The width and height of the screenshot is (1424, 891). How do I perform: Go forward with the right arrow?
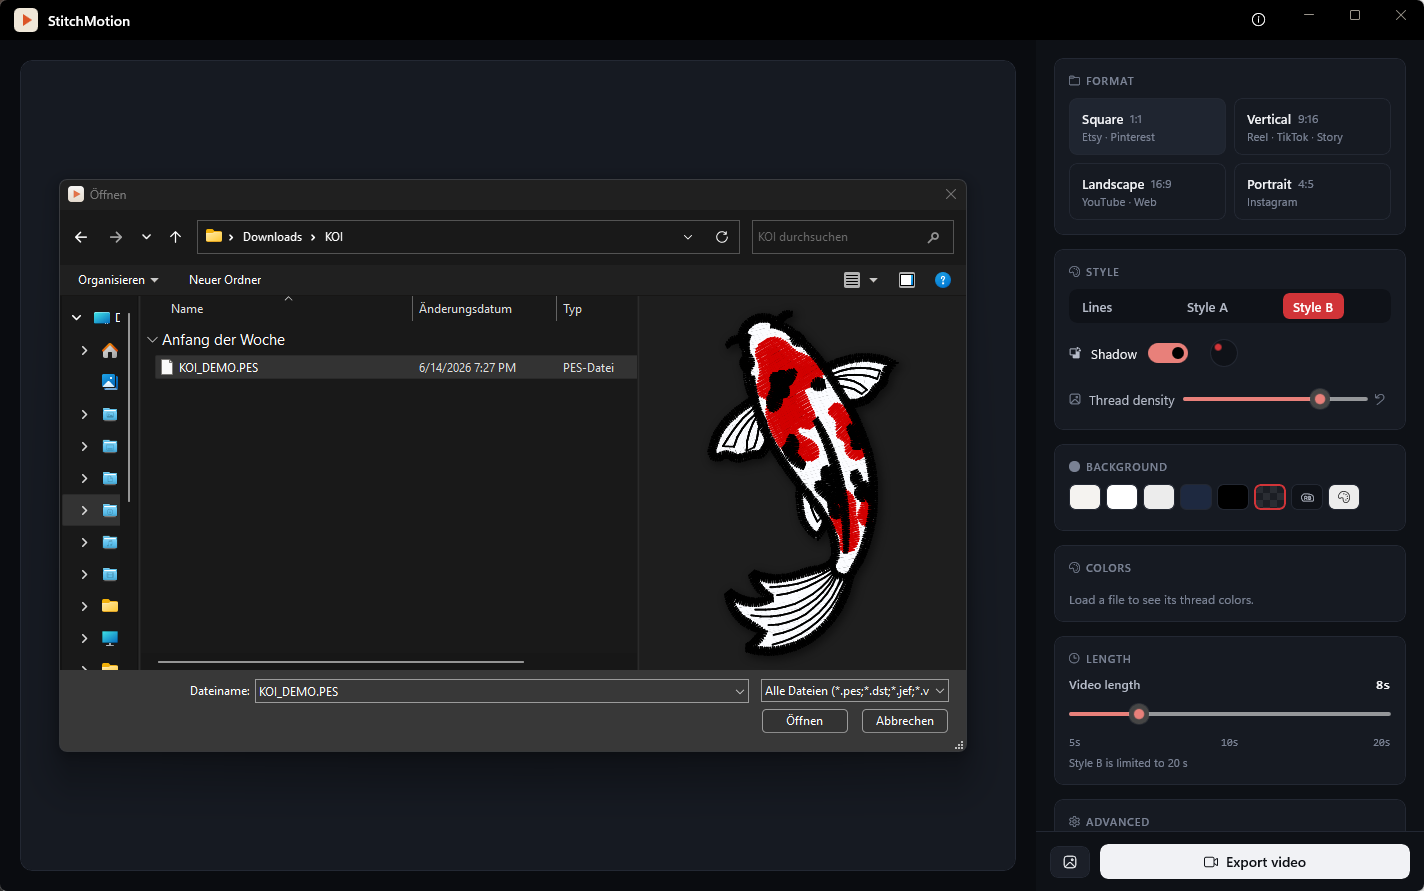115,237
